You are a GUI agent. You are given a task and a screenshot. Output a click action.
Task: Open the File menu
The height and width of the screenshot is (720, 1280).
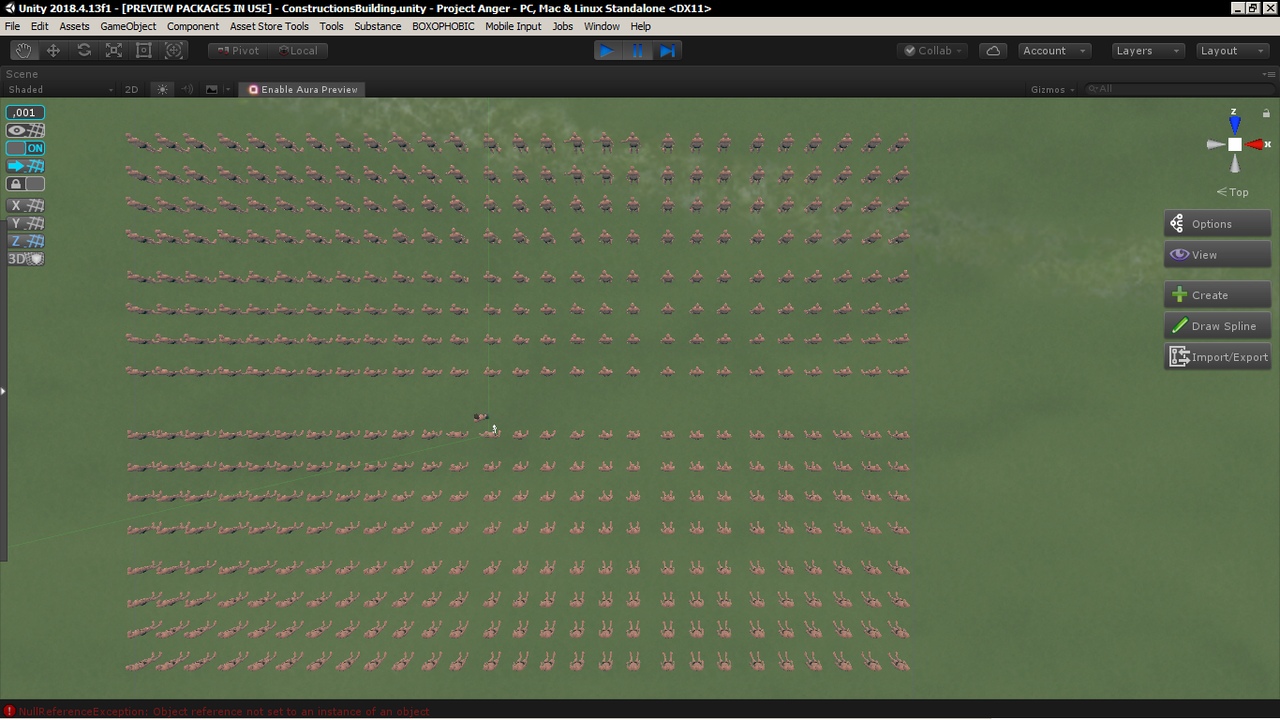point(12,26)
